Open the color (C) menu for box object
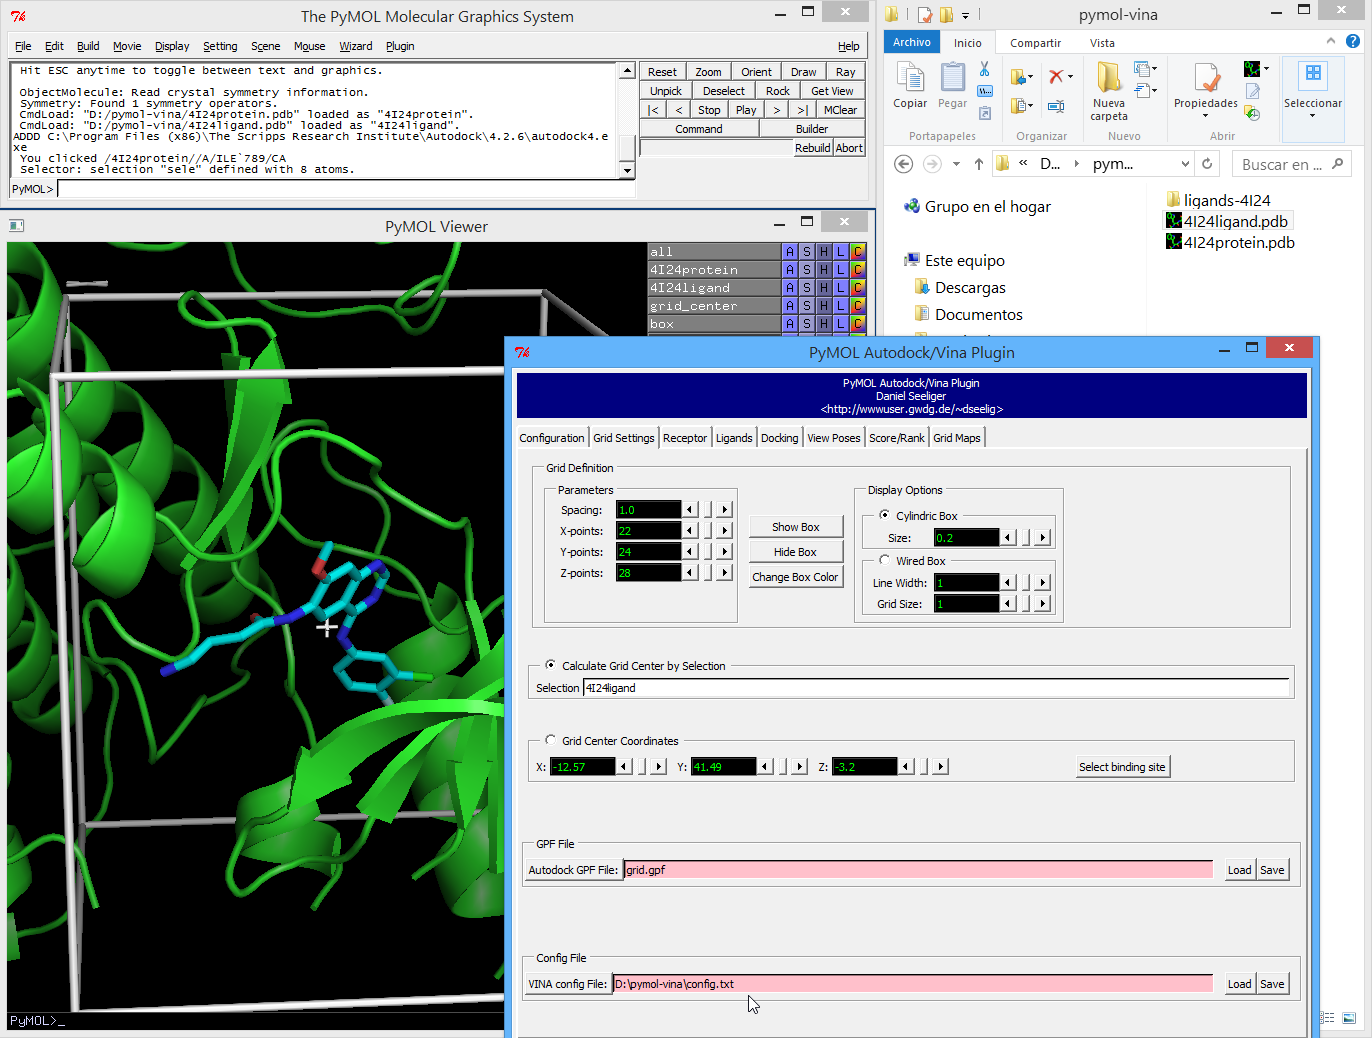This screenshot has width=1372, height=1038. click(858, 324)
